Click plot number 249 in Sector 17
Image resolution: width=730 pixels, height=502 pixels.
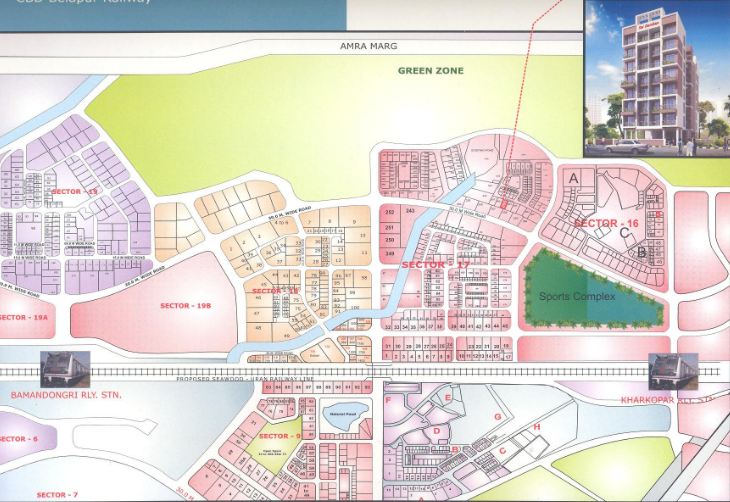pos(390,253)
